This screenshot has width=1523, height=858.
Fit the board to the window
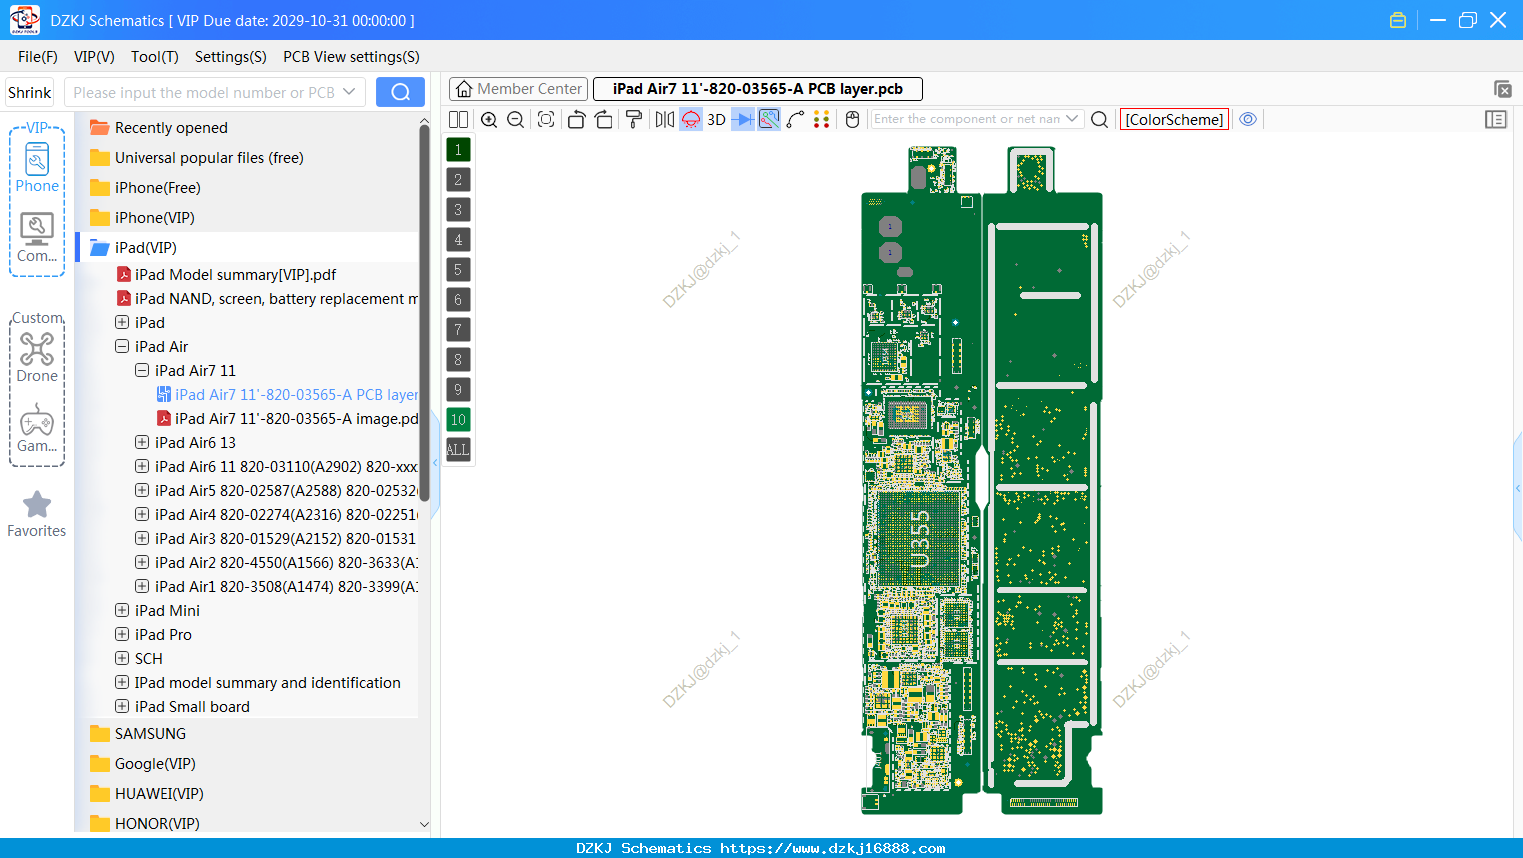(x=546, y=119)
